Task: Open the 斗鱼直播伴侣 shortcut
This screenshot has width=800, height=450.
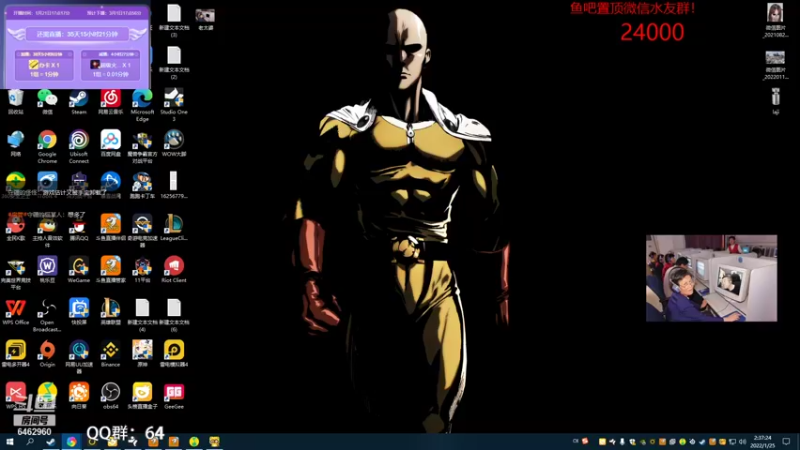Action: click(x=111, y=228)
